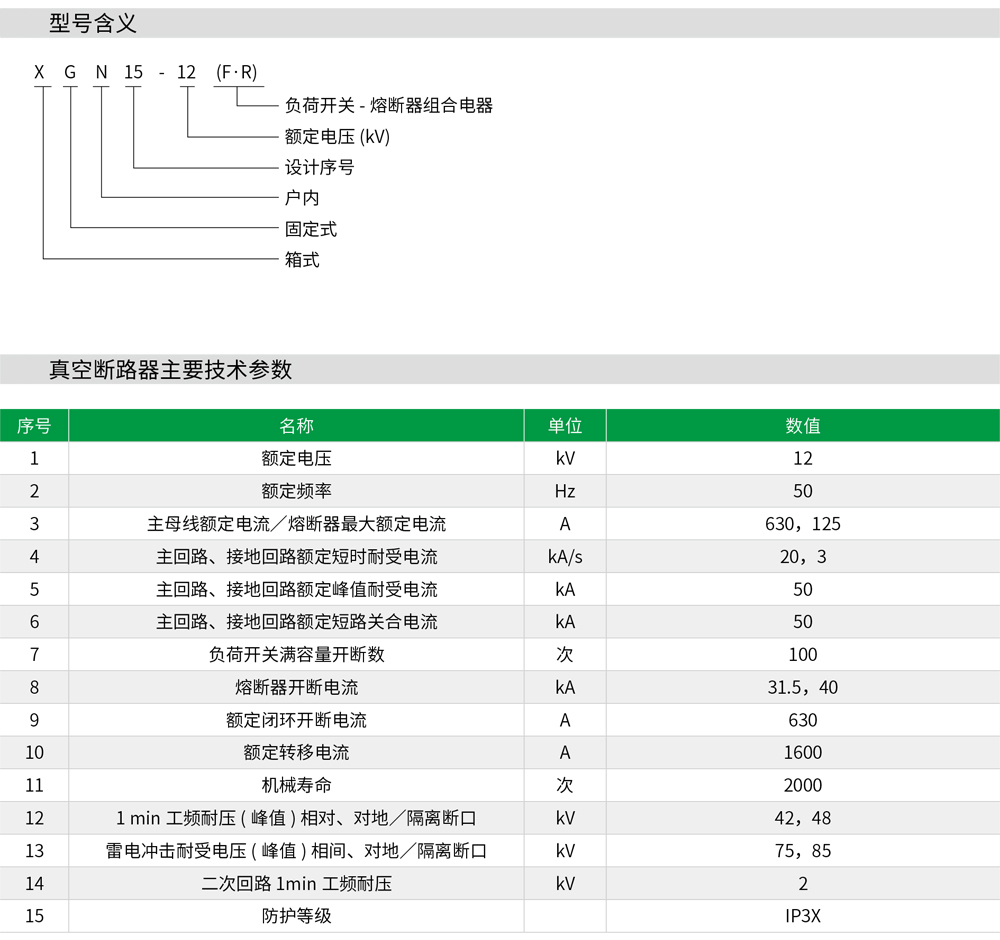Click the 箱式 label
Screen dimensions: 1000x940
(x=302, y=260)
